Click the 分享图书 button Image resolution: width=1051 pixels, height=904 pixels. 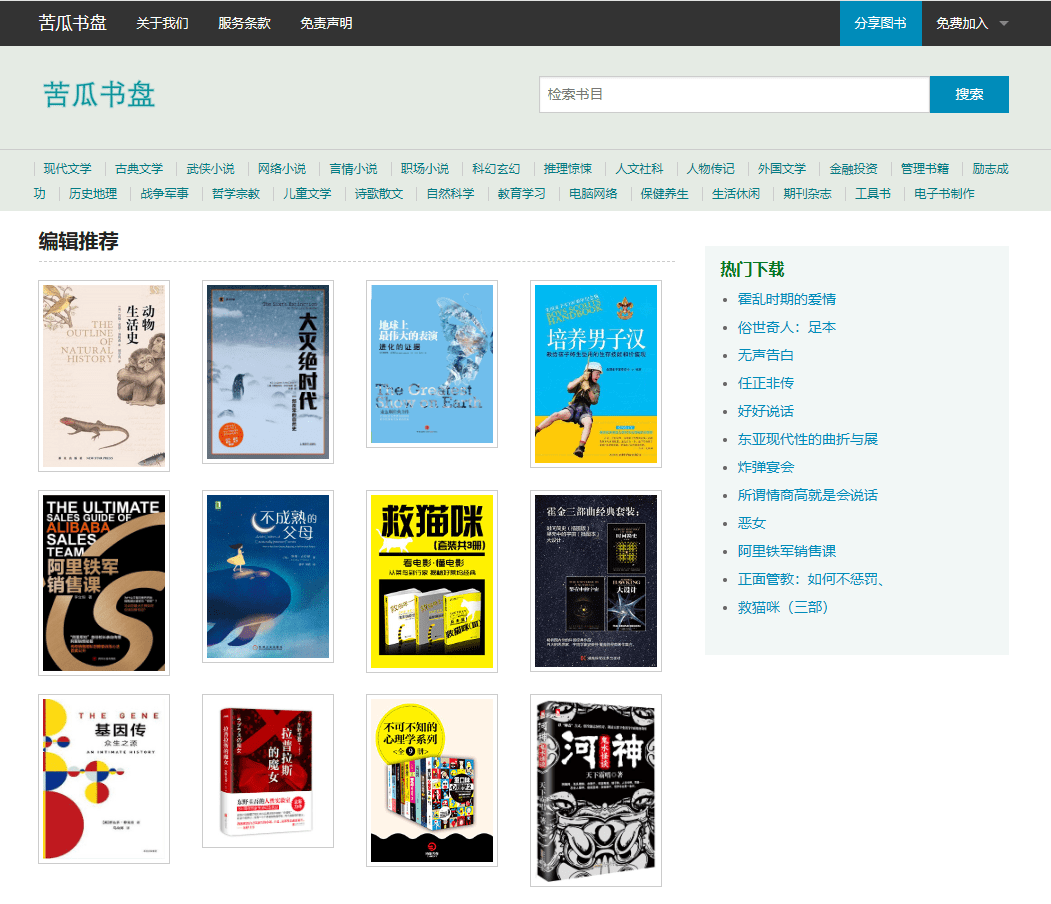tap(880, 24)
